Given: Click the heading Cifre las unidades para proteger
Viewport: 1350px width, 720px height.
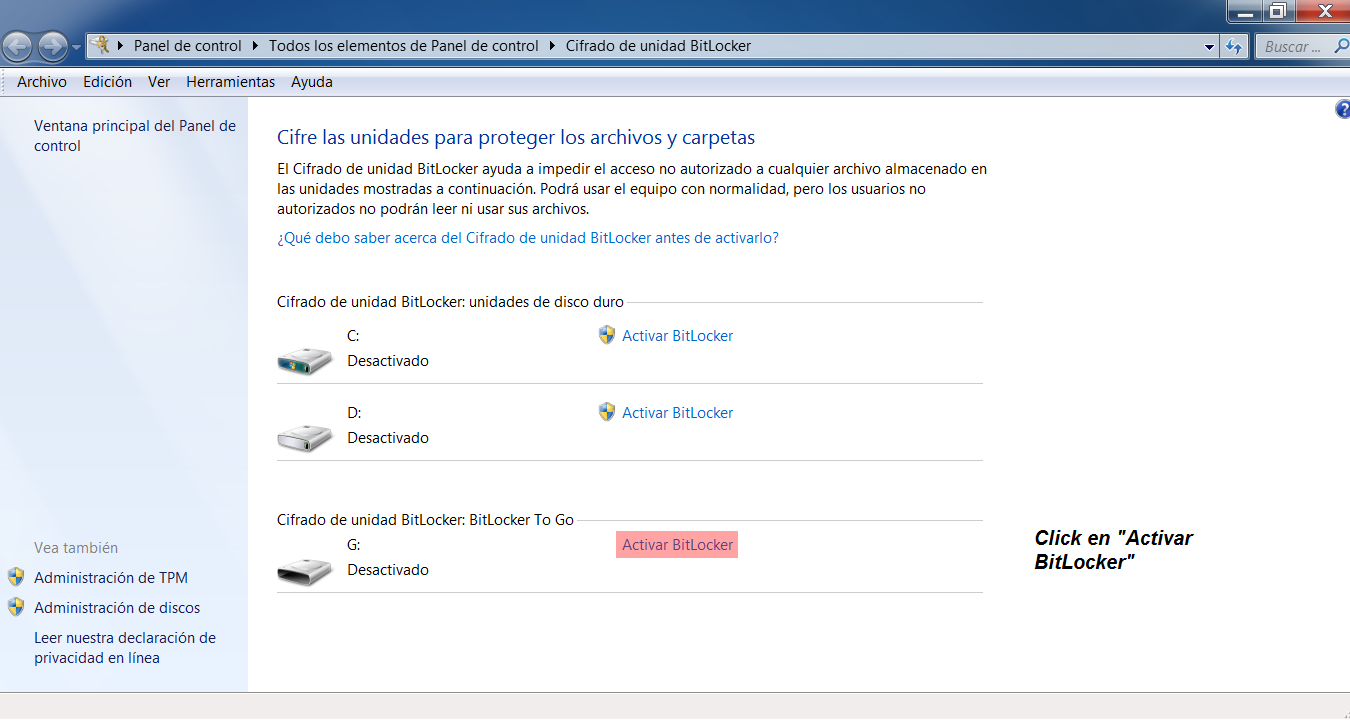Looking at the screenshot, I should point(516,138).
